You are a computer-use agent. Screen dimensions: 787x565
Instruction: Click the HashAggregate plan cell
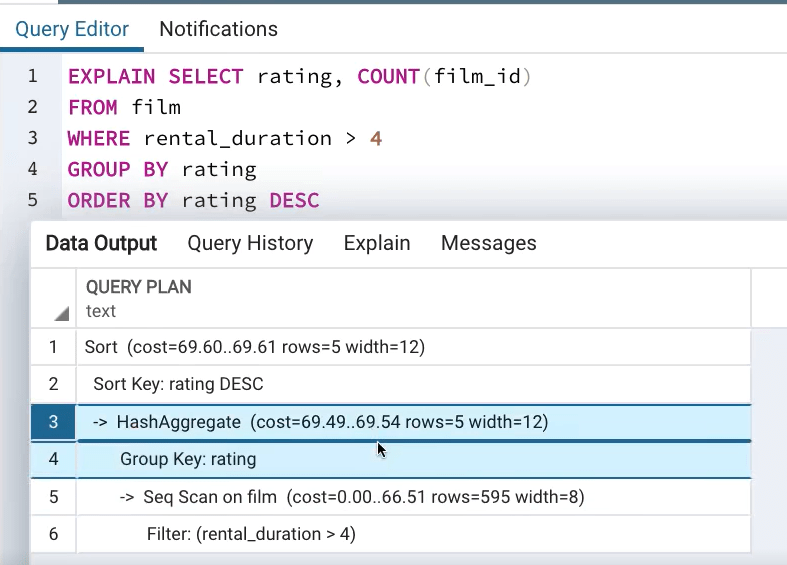pos(414,421)
